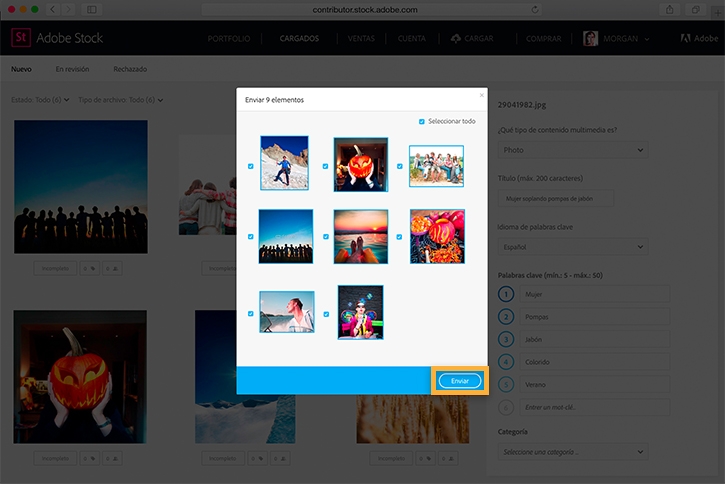Click the Título input field
725x484 pixels.
click(x=556, y=198)
